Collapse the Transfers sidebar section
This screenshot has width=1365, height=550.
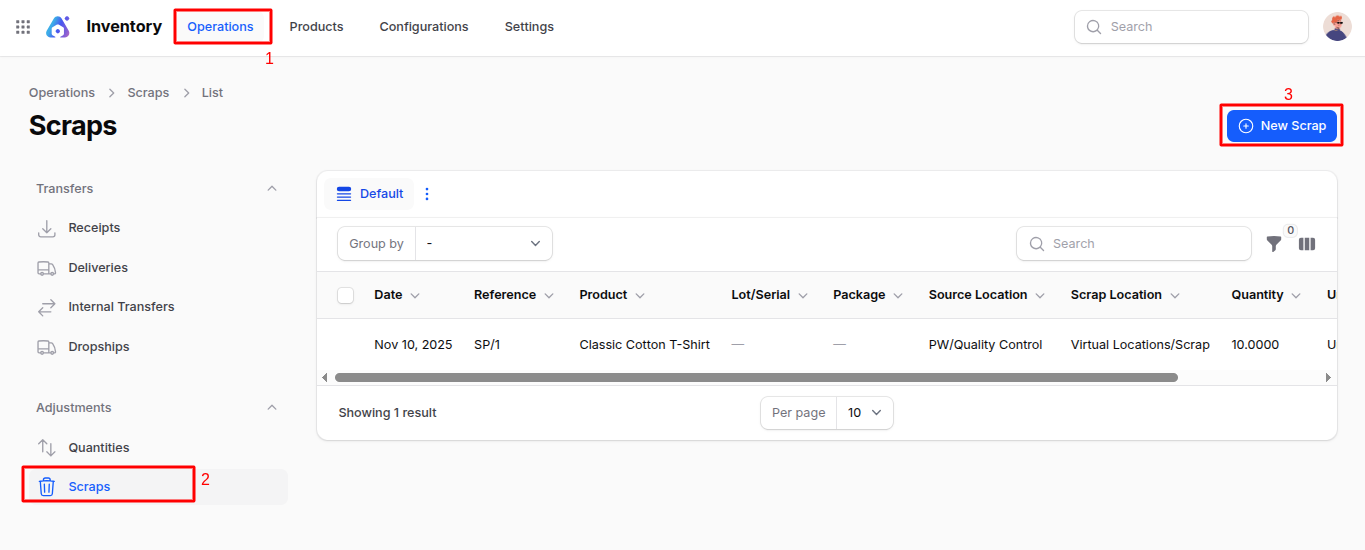pos(272,189)
